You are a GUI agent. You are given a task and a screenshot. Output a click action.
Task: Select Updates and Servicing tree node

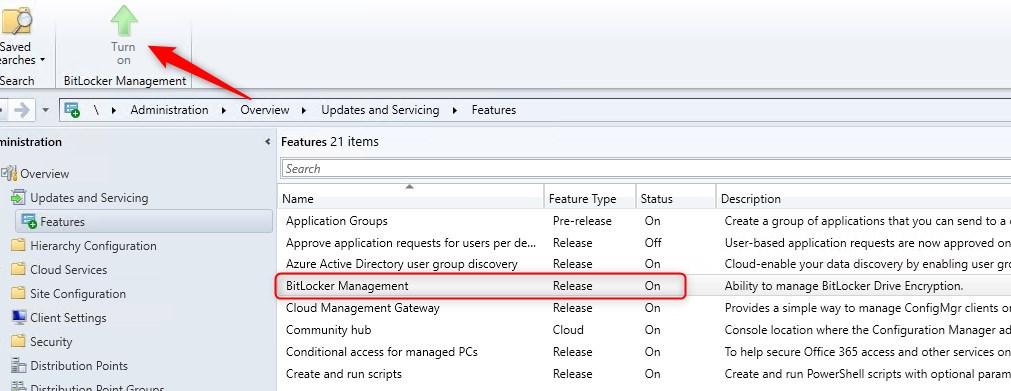tap(89, 197)
